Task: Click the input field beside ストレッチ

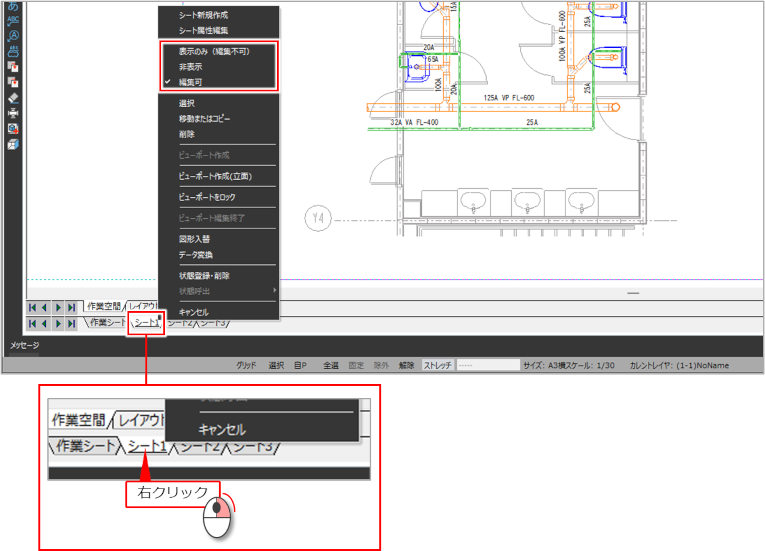Action: [487, 366]
